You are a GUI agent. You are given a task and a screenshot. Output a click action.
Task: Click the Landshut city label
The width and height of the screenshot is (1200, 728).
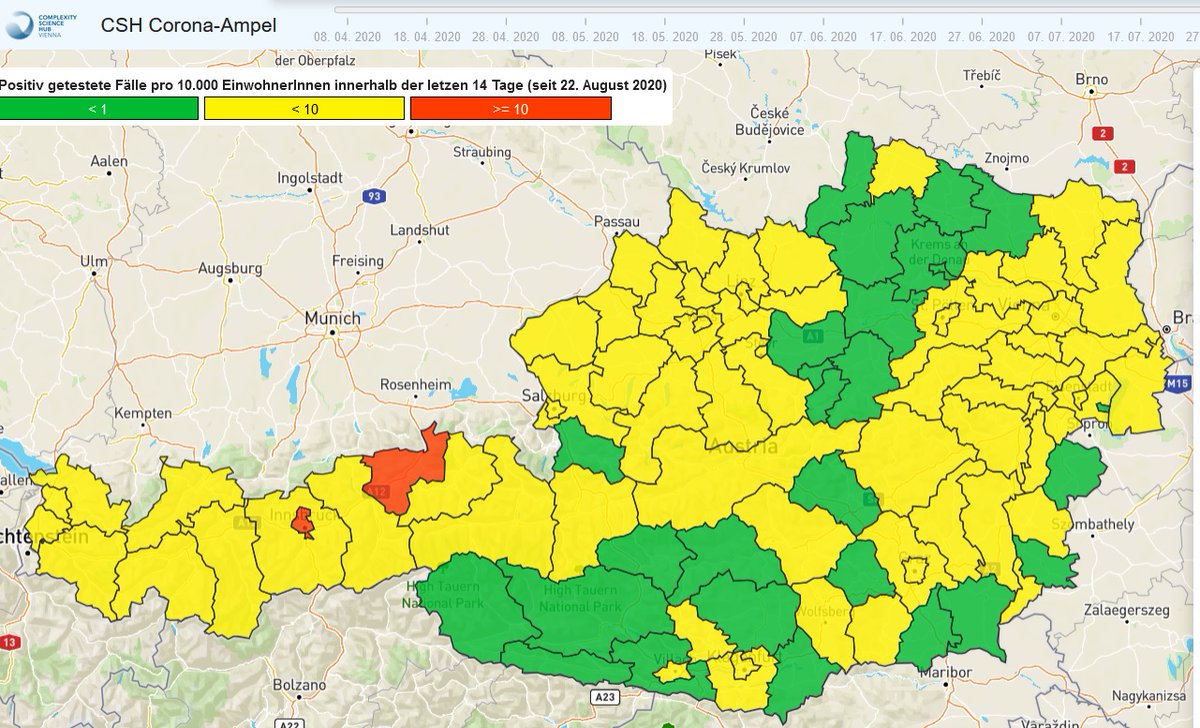pos(418,229)
